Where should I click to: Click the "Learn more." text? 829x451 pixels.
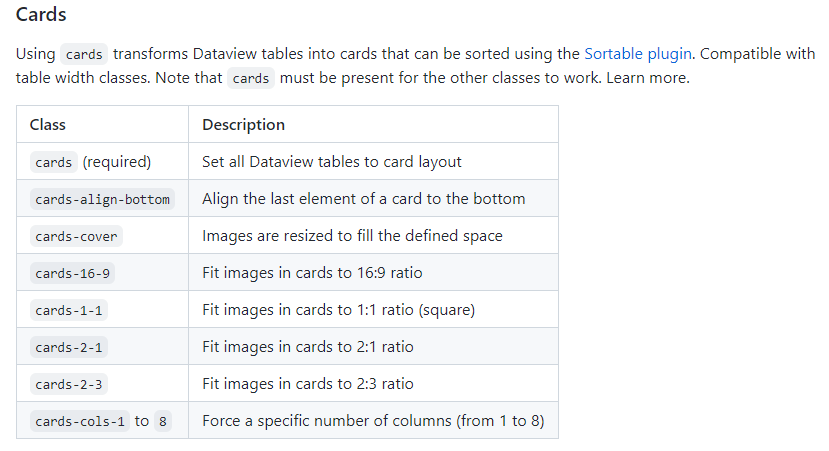point(647,78)
